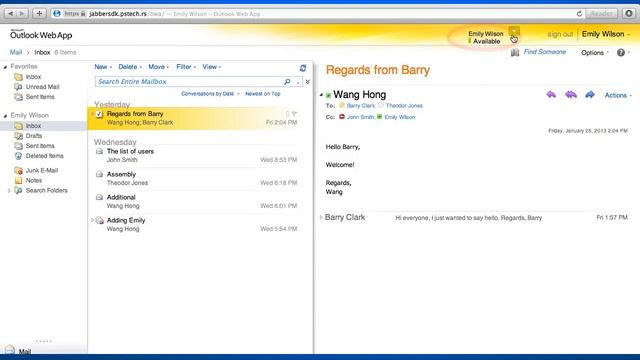Open Unread Mail folder in Favorites
This screenshot has height=360, width=640.
point(42,87)
